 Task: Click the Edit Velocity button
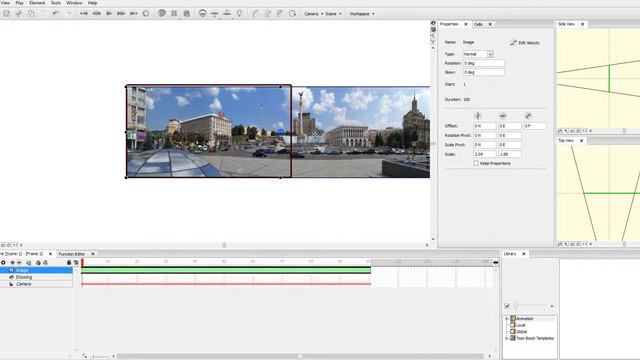point(525,43)
